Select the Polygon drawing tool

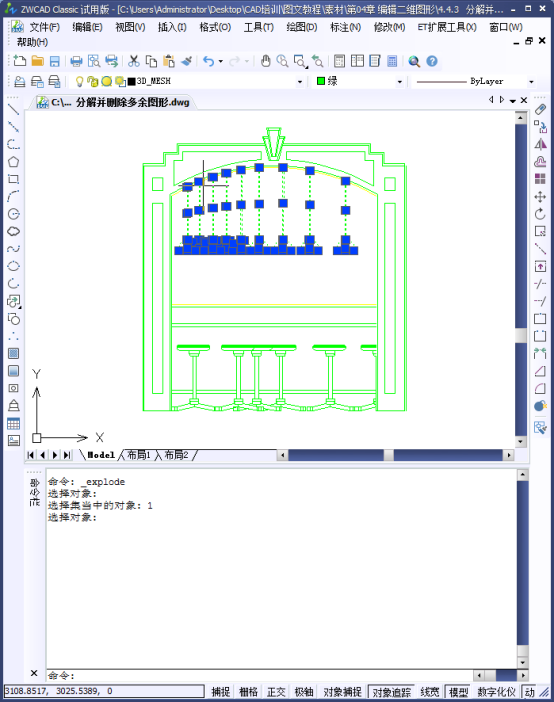click(x=13, y=162)
